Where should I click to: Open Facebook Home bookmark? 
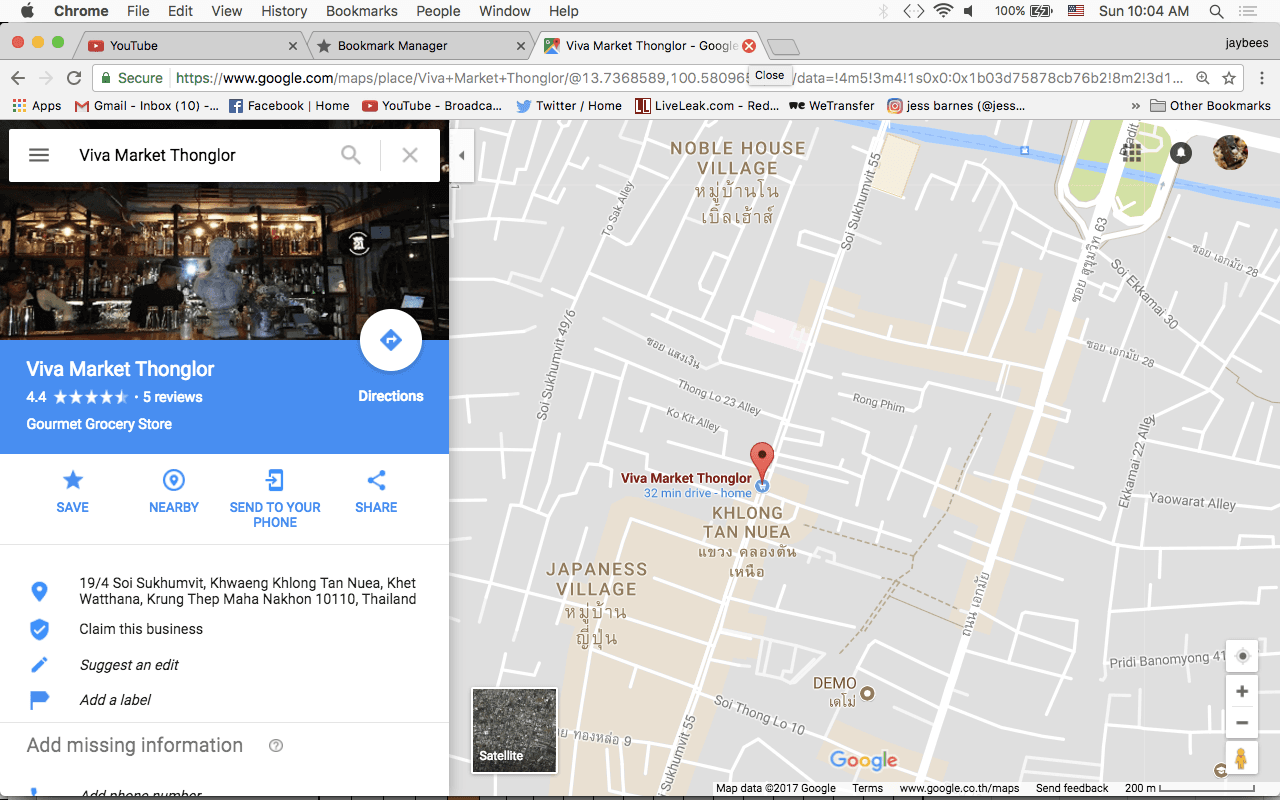[289, 106]
